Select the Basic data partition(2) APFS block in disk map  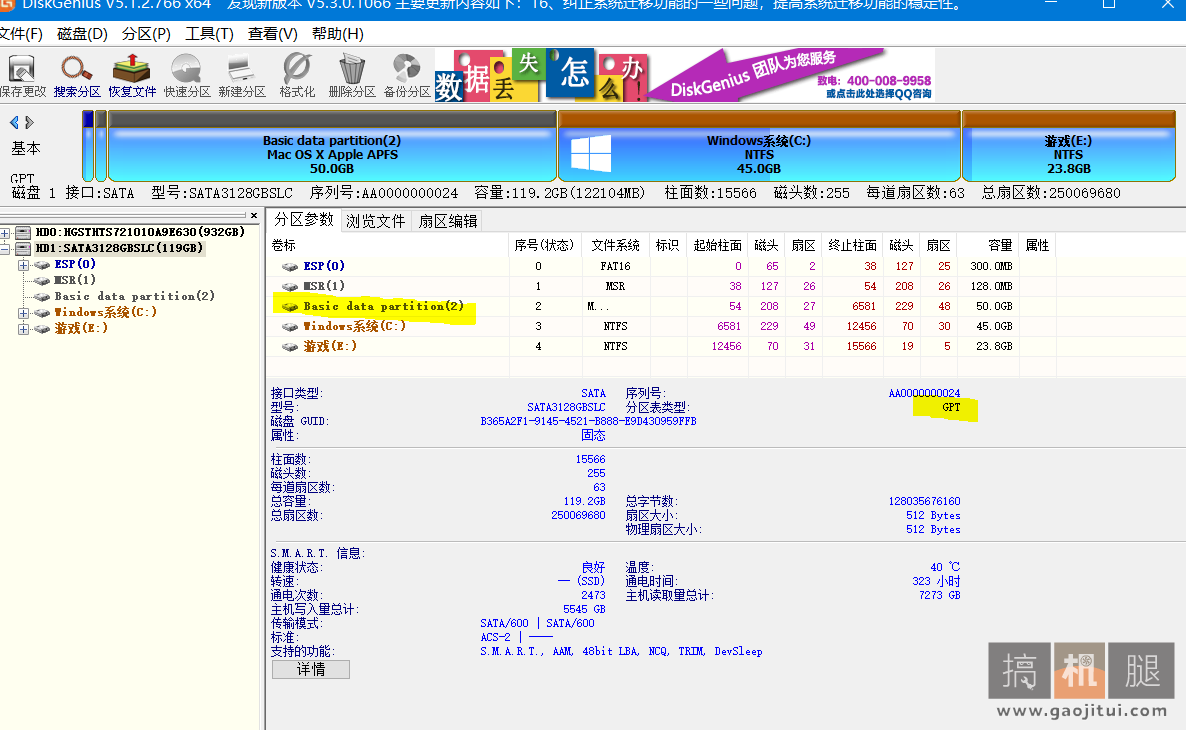(332, 147)
